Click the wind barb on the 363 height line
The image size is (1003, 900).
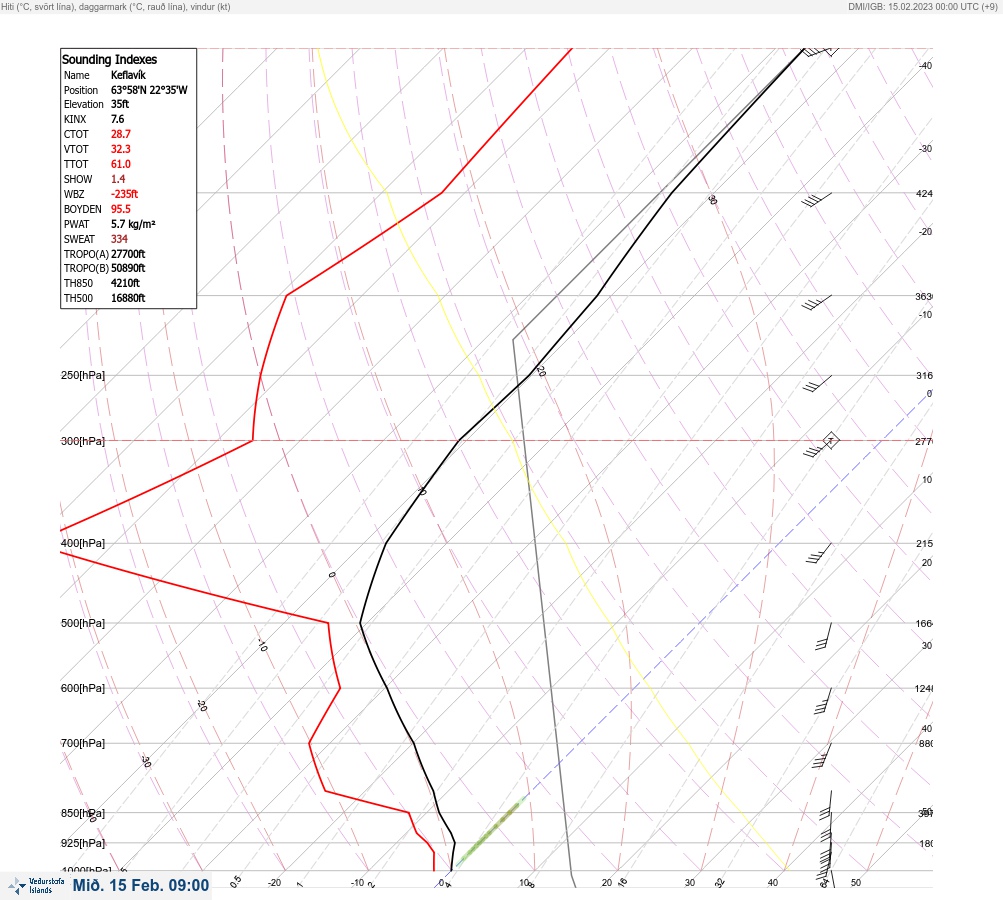pos(817,303)
